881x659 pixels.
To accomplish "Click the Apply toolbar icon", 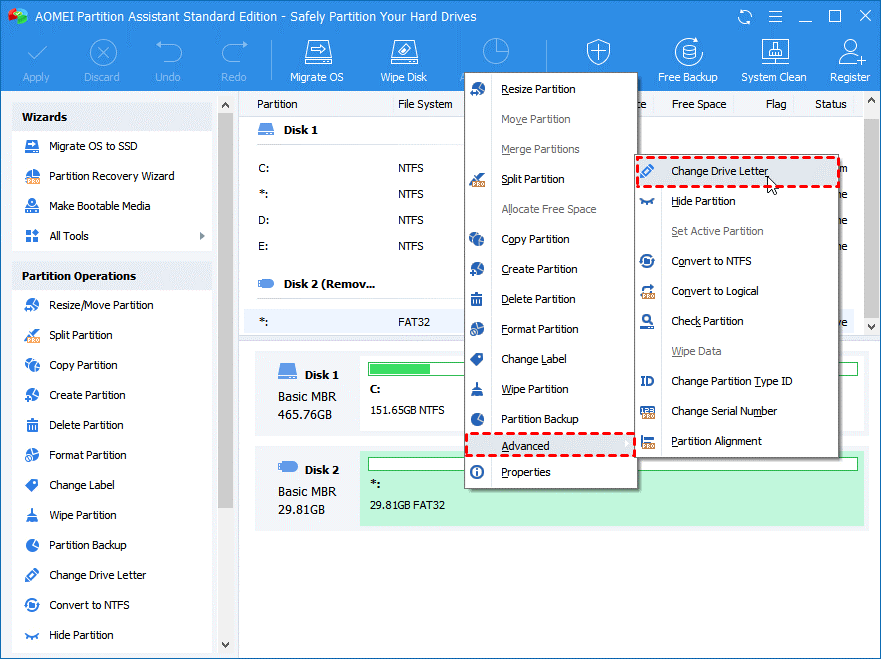I will click(x=36, y=58).
